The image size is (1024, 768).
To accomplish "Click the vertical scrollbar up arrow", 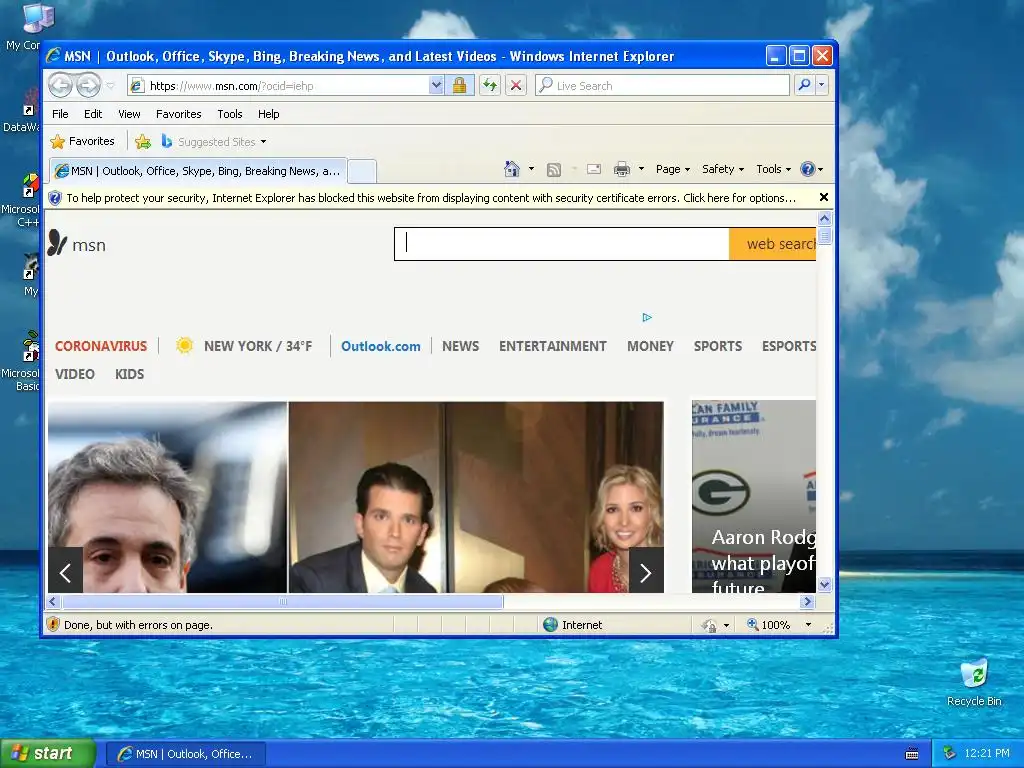I will point(824,219).
